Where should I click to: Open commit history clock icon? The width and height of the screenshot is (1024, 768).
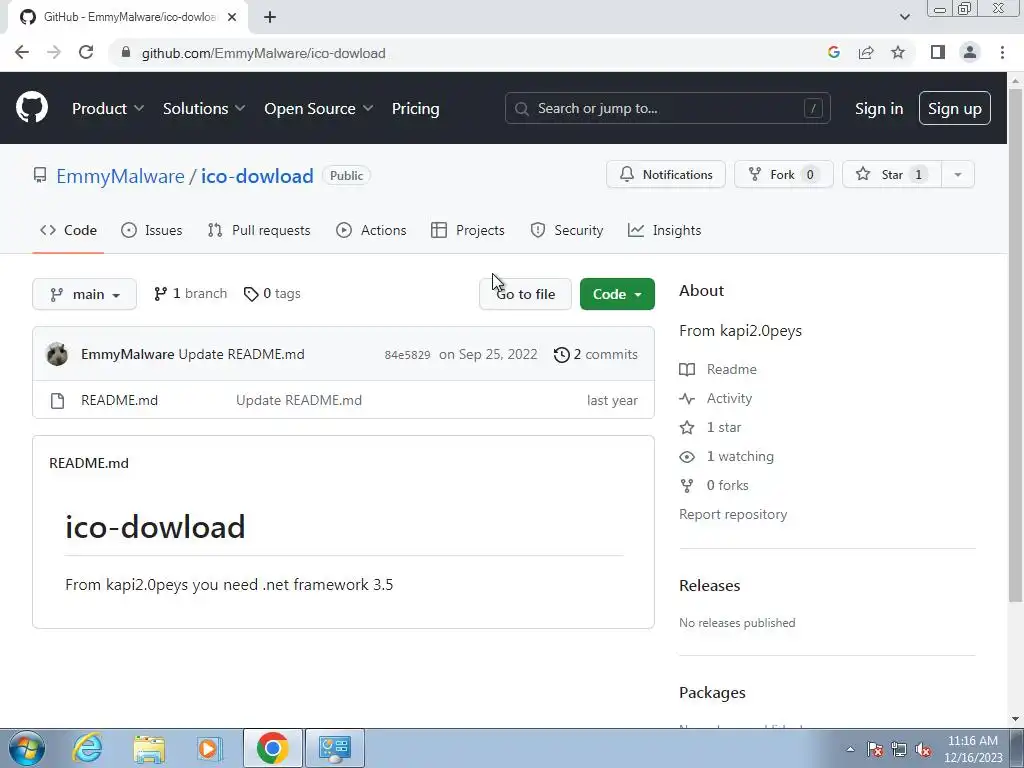coord(562,355)
